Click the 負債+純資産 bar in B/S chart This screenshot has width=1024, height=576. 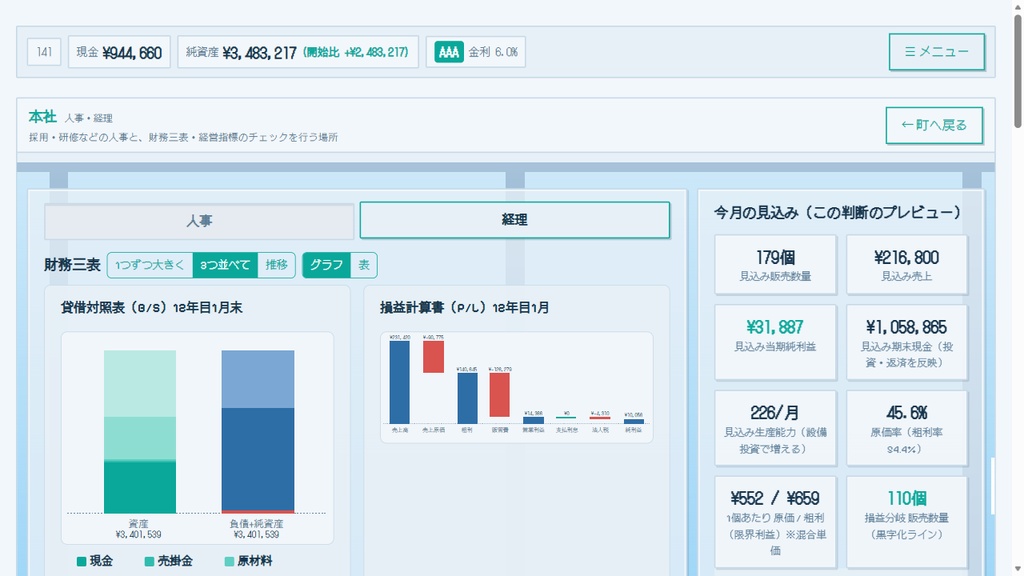tap(258, 432)
